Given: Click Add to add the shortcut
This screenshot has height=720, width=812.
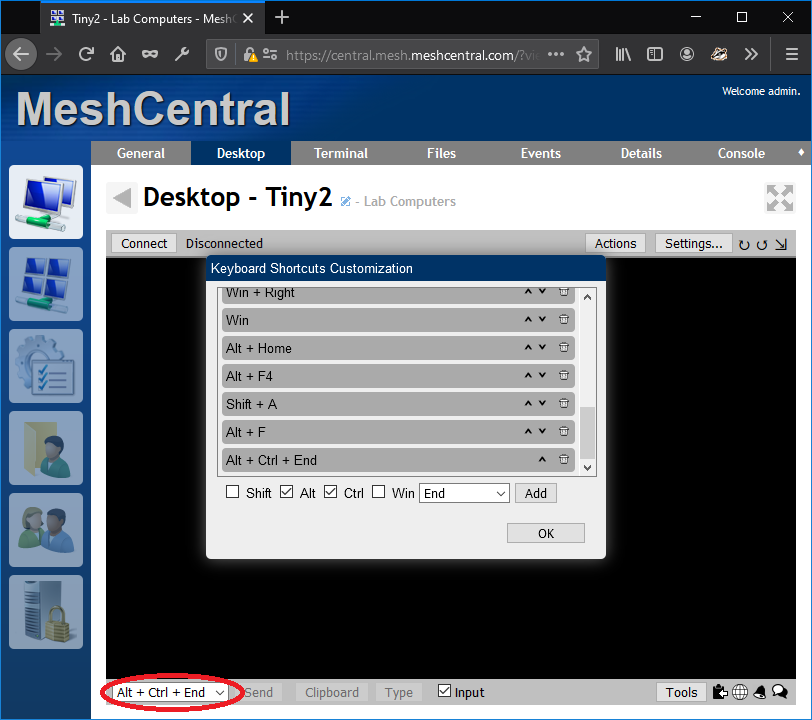Looking at the screenshot, I should (x=535, y=493).
